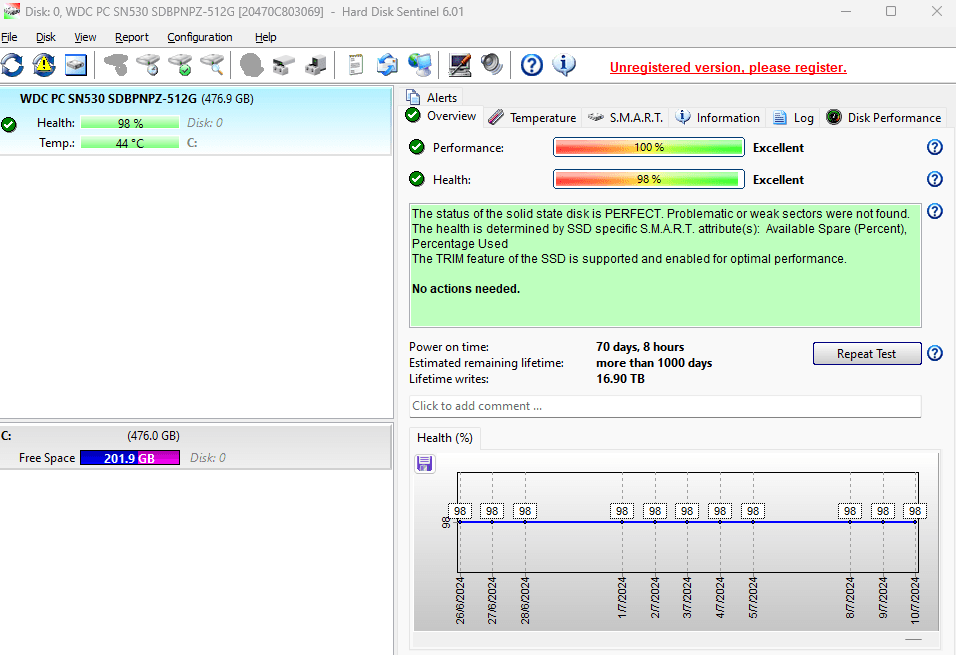This screenshot has width=956, height=655.
Task: Click the globe network toolbar icon
Action: pyautogui.click(x=421, y=66)
